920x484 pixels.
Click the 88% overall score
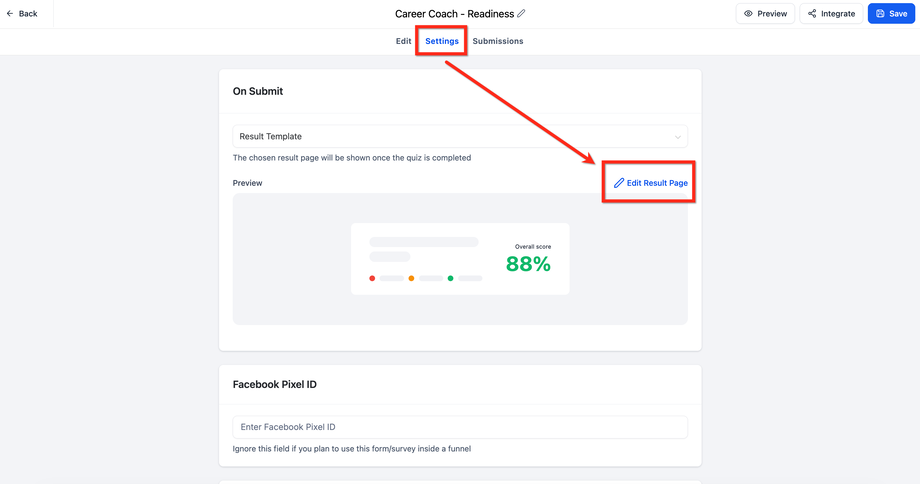(x=528, y=264)
